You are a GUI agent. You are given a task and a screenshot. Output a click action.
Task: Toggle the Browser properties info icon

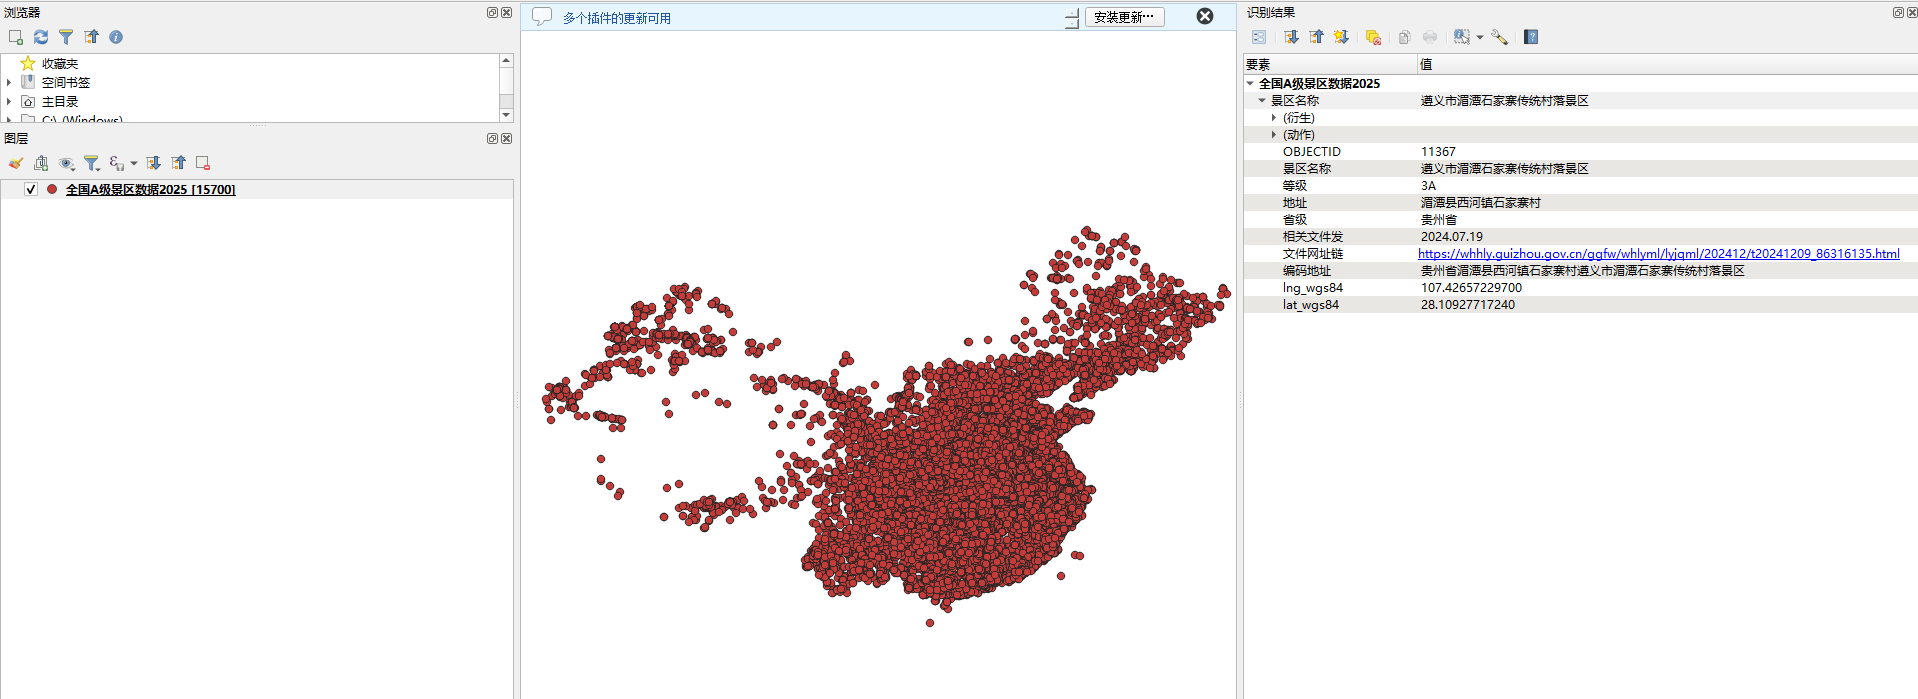(x=116, y=37)
